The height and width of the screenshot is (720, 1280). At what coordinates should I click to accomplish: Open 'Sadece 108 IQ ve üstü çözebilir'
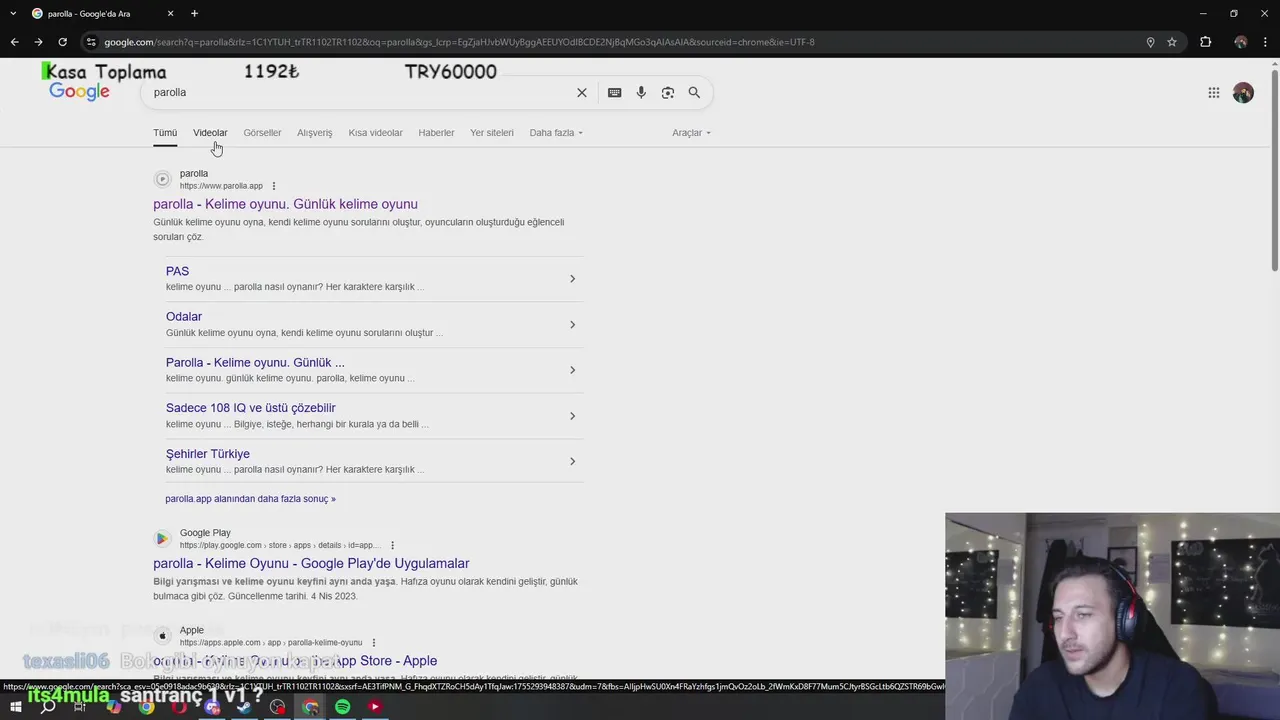[x=251, y=408]
